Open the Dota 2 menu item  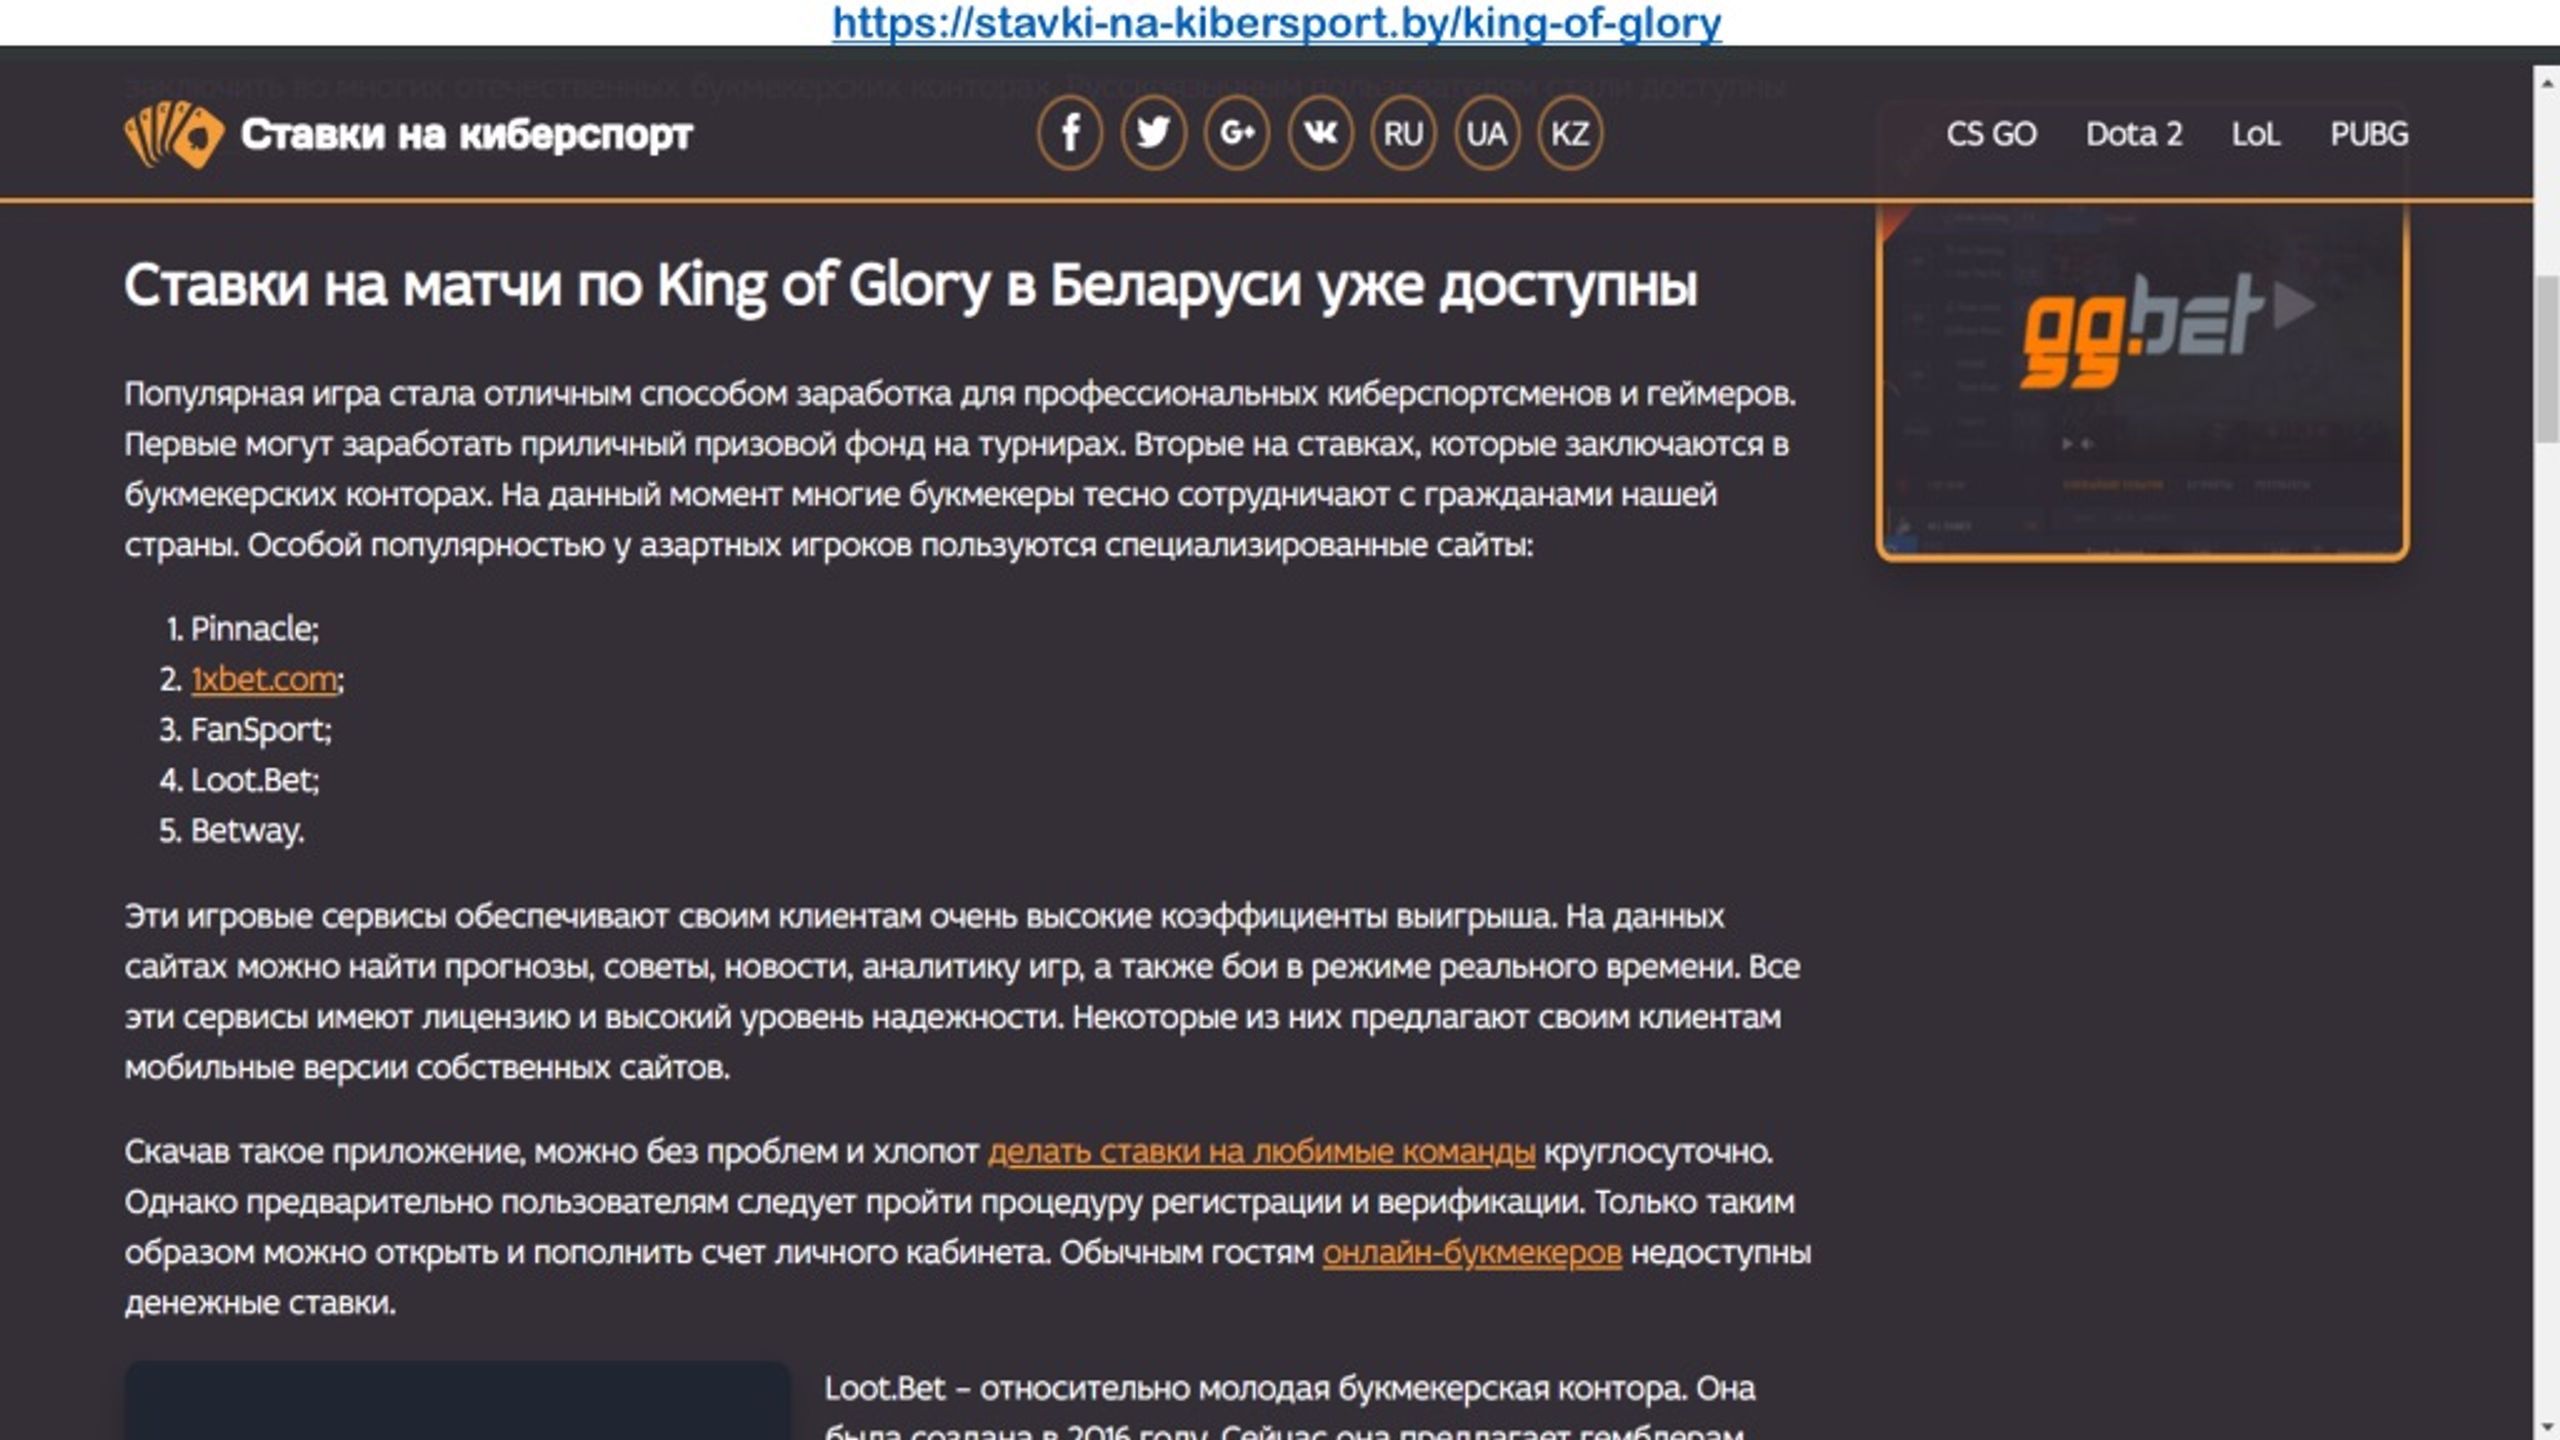click(x=2134, y=134)
